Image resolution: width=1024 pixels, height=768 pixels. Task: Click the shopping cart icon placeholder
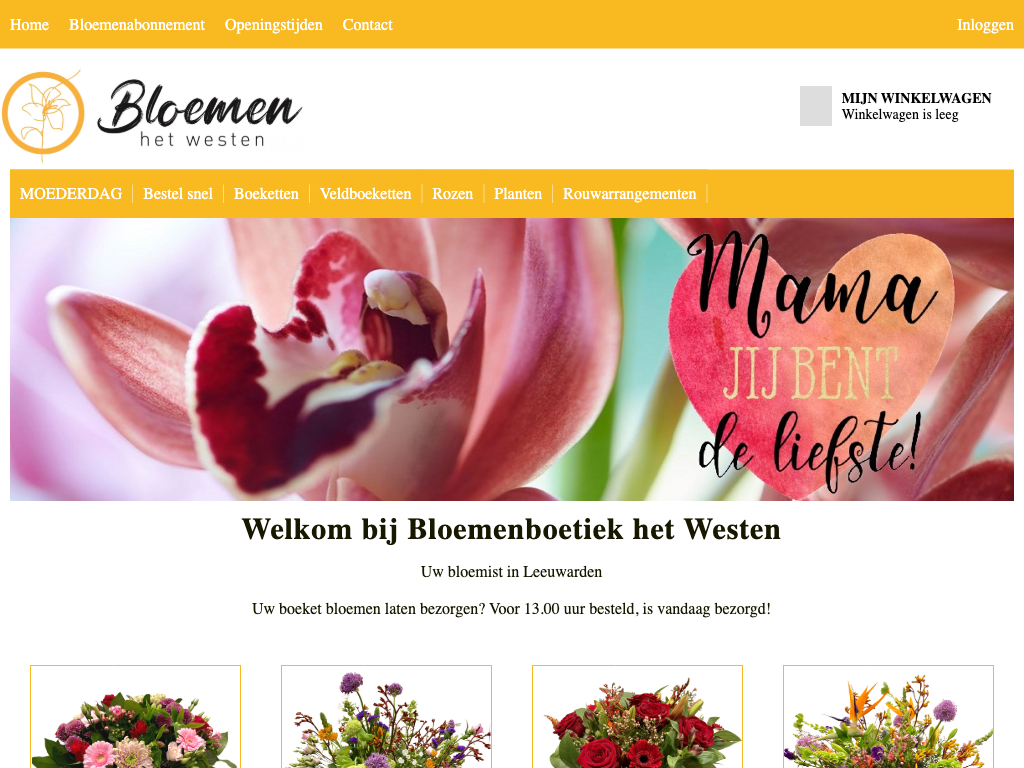(x=816, y=106)
